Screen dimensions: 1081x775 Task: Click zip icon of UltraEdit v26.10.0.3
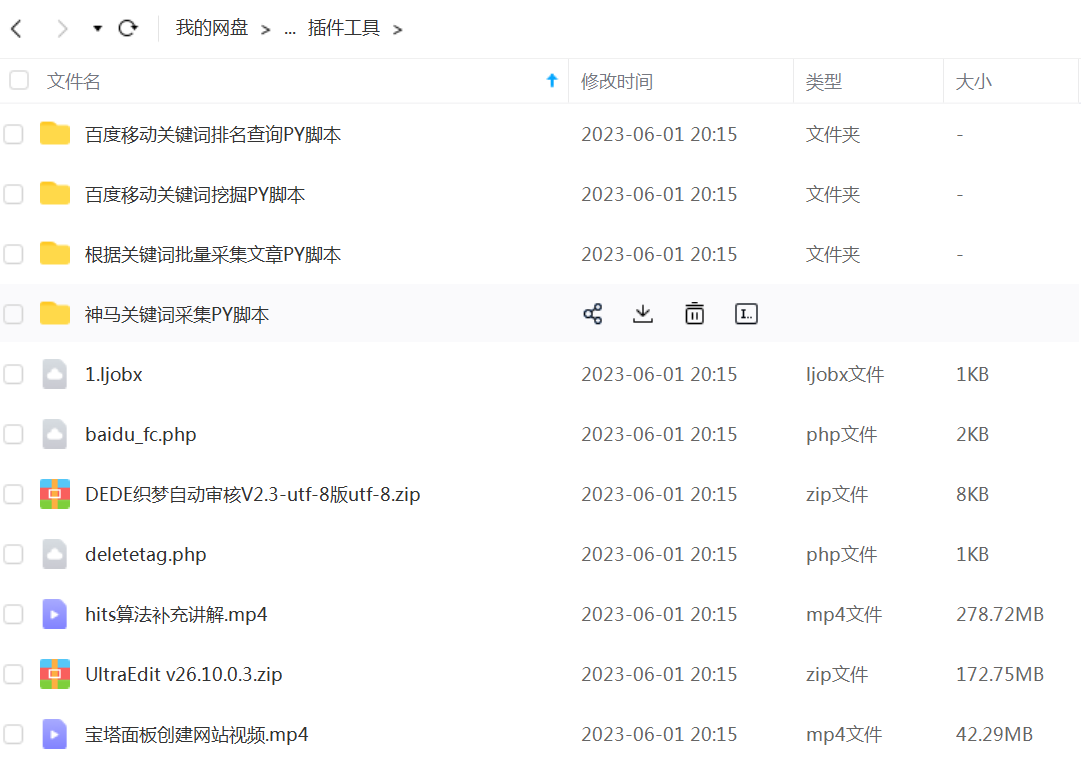pyautogui.click(x=55, y=674)
